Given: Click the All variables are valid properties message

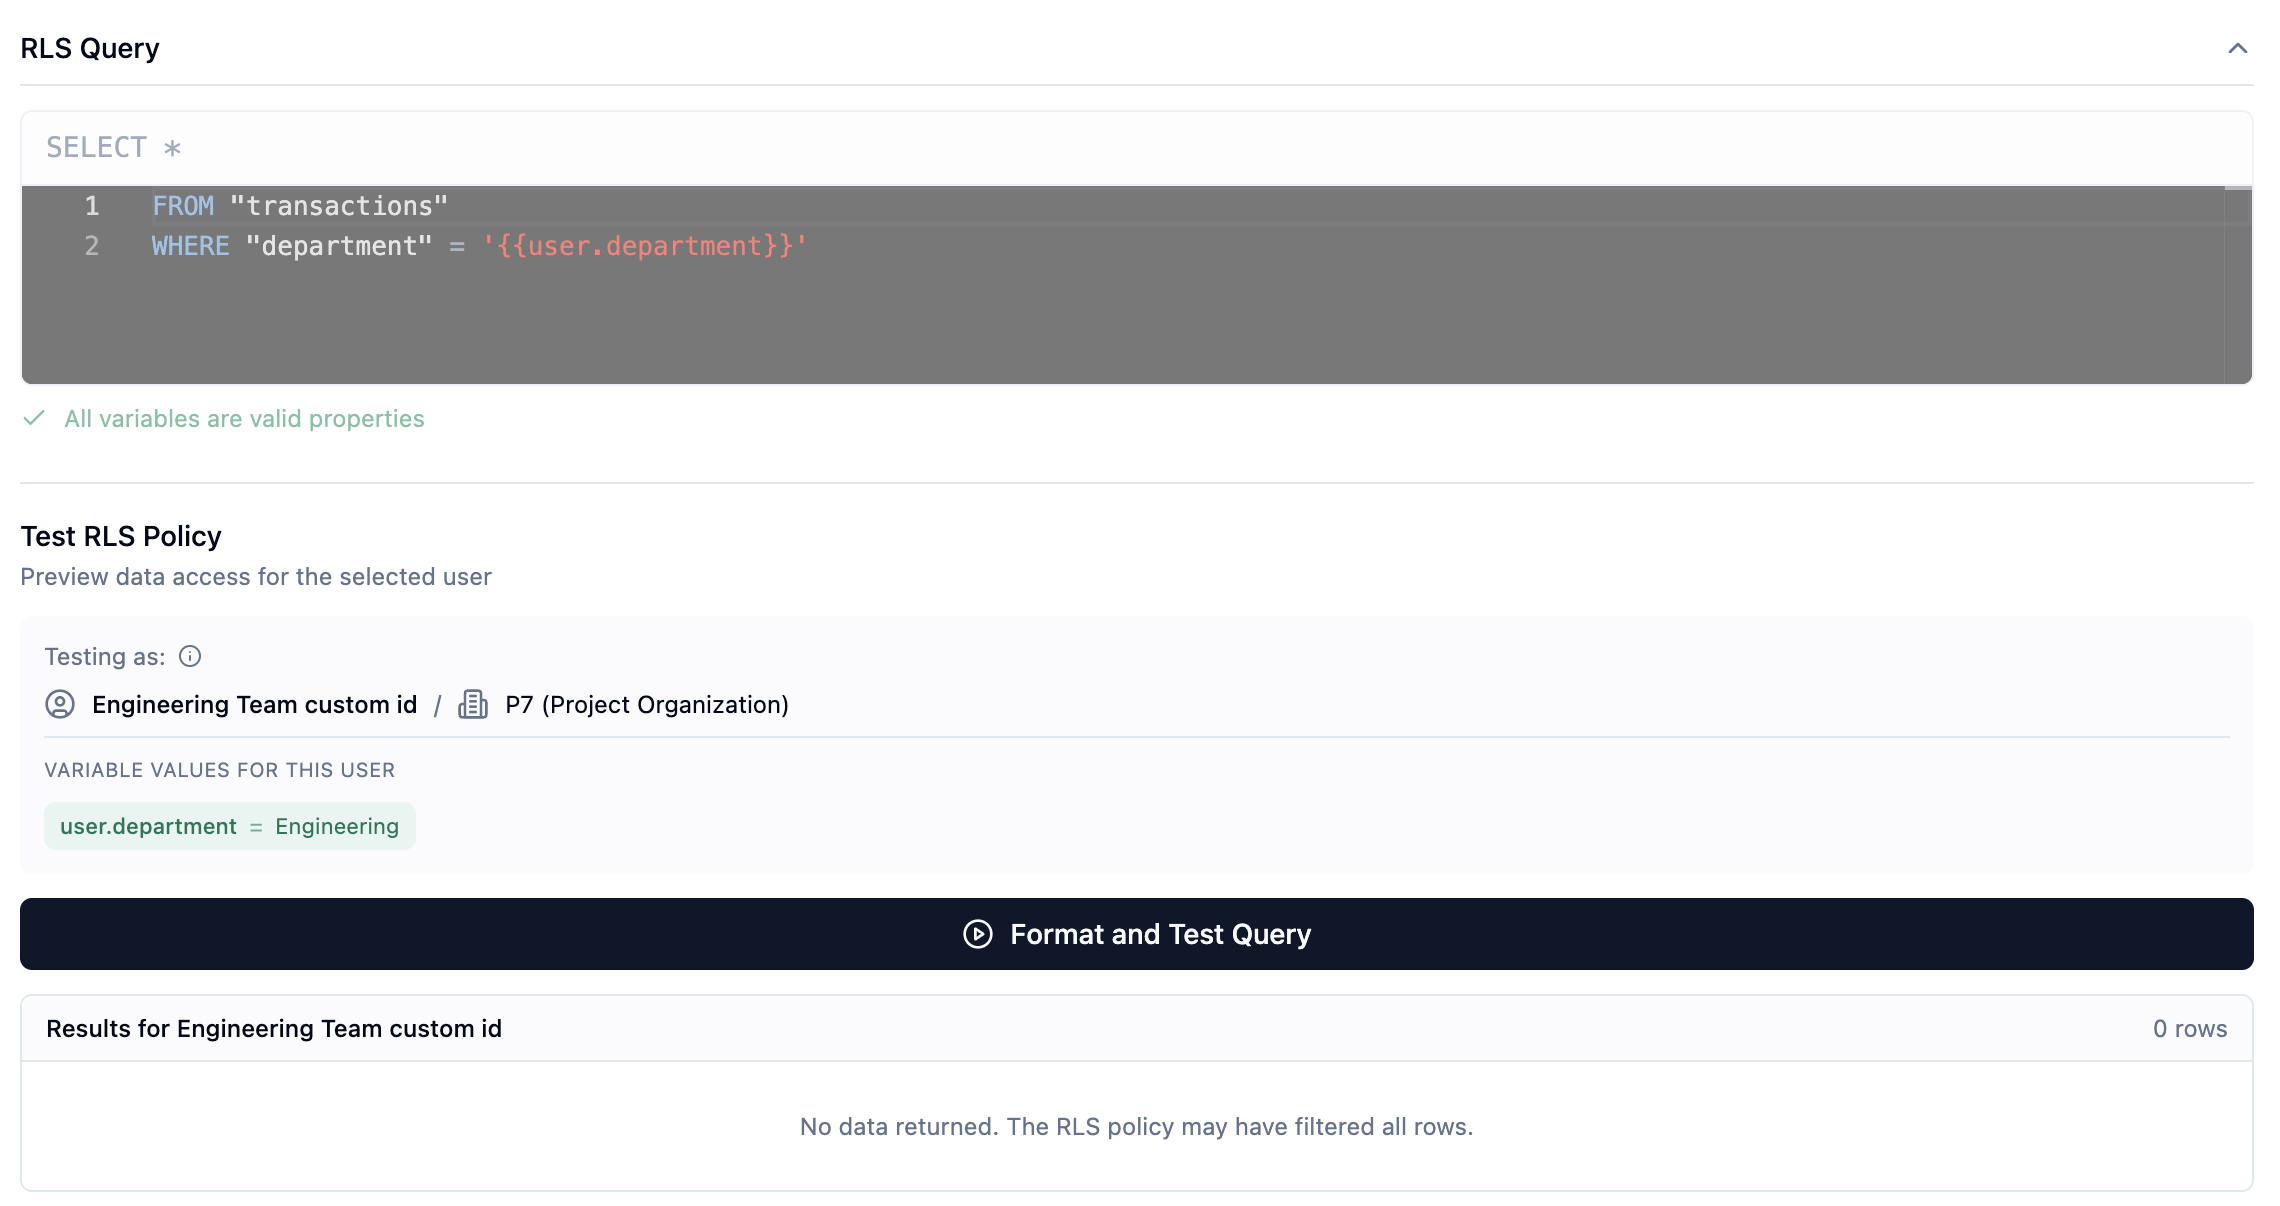Looking at the screenshot, I should [x=243, y=418].
